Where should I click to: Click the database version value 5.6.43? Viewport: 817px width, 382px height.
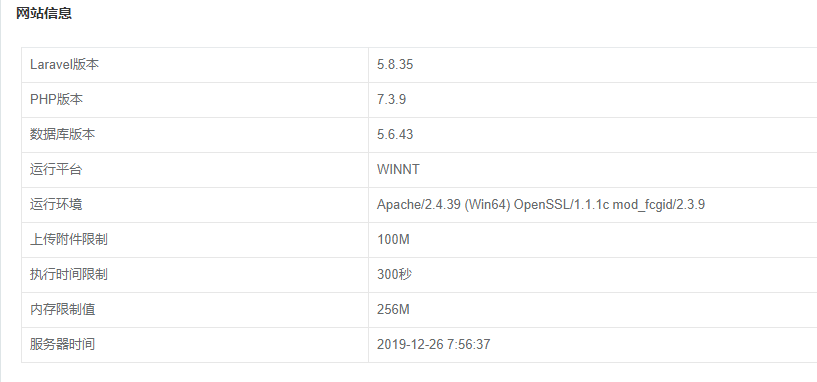pos(395,134)
